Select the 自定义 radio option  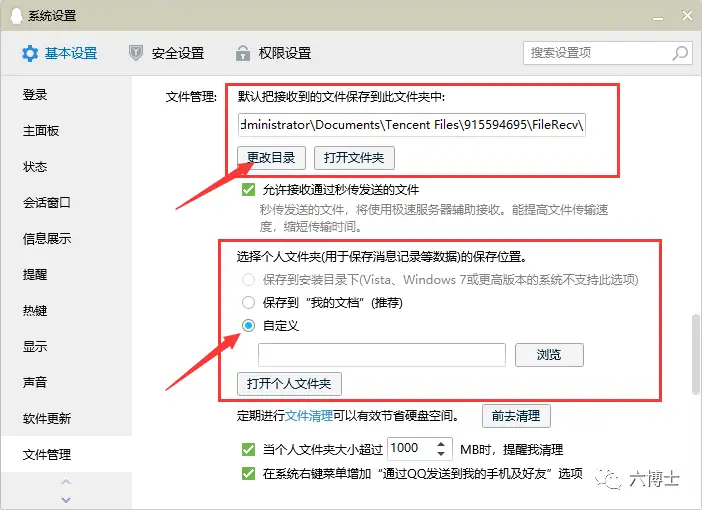coord(248,326)
